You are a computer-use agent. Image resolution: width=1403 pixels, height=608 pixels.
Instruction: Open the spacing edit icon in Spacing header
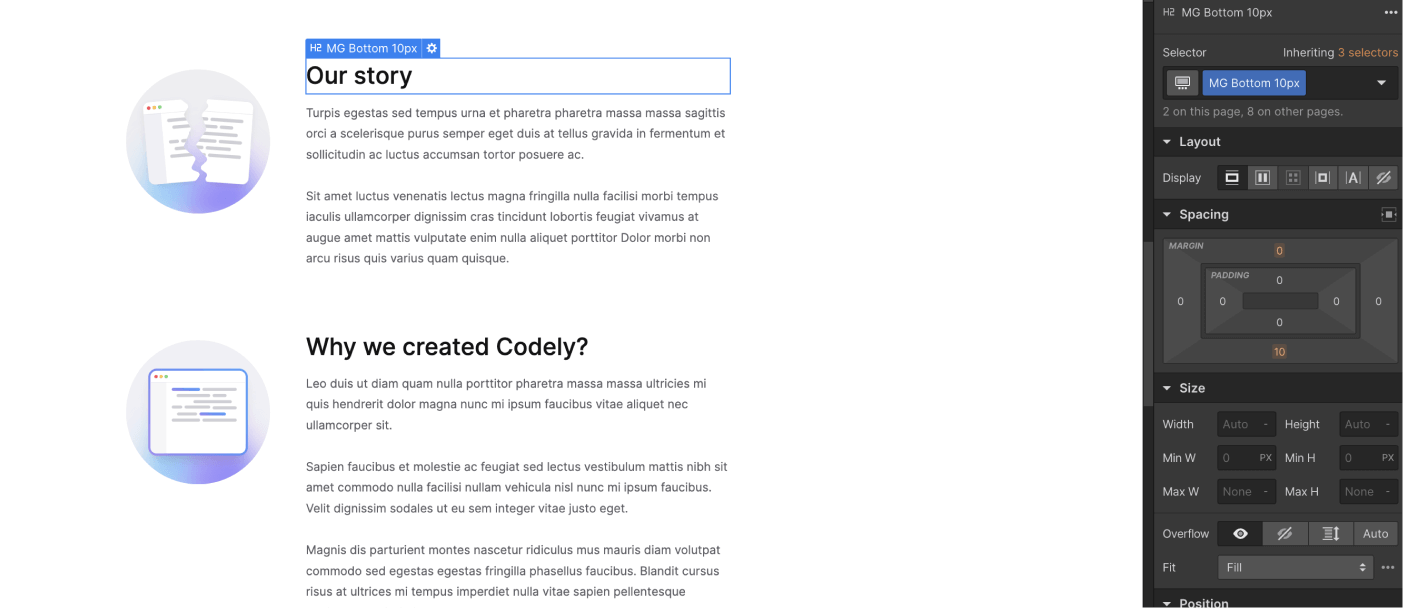tap(1388, 214)
